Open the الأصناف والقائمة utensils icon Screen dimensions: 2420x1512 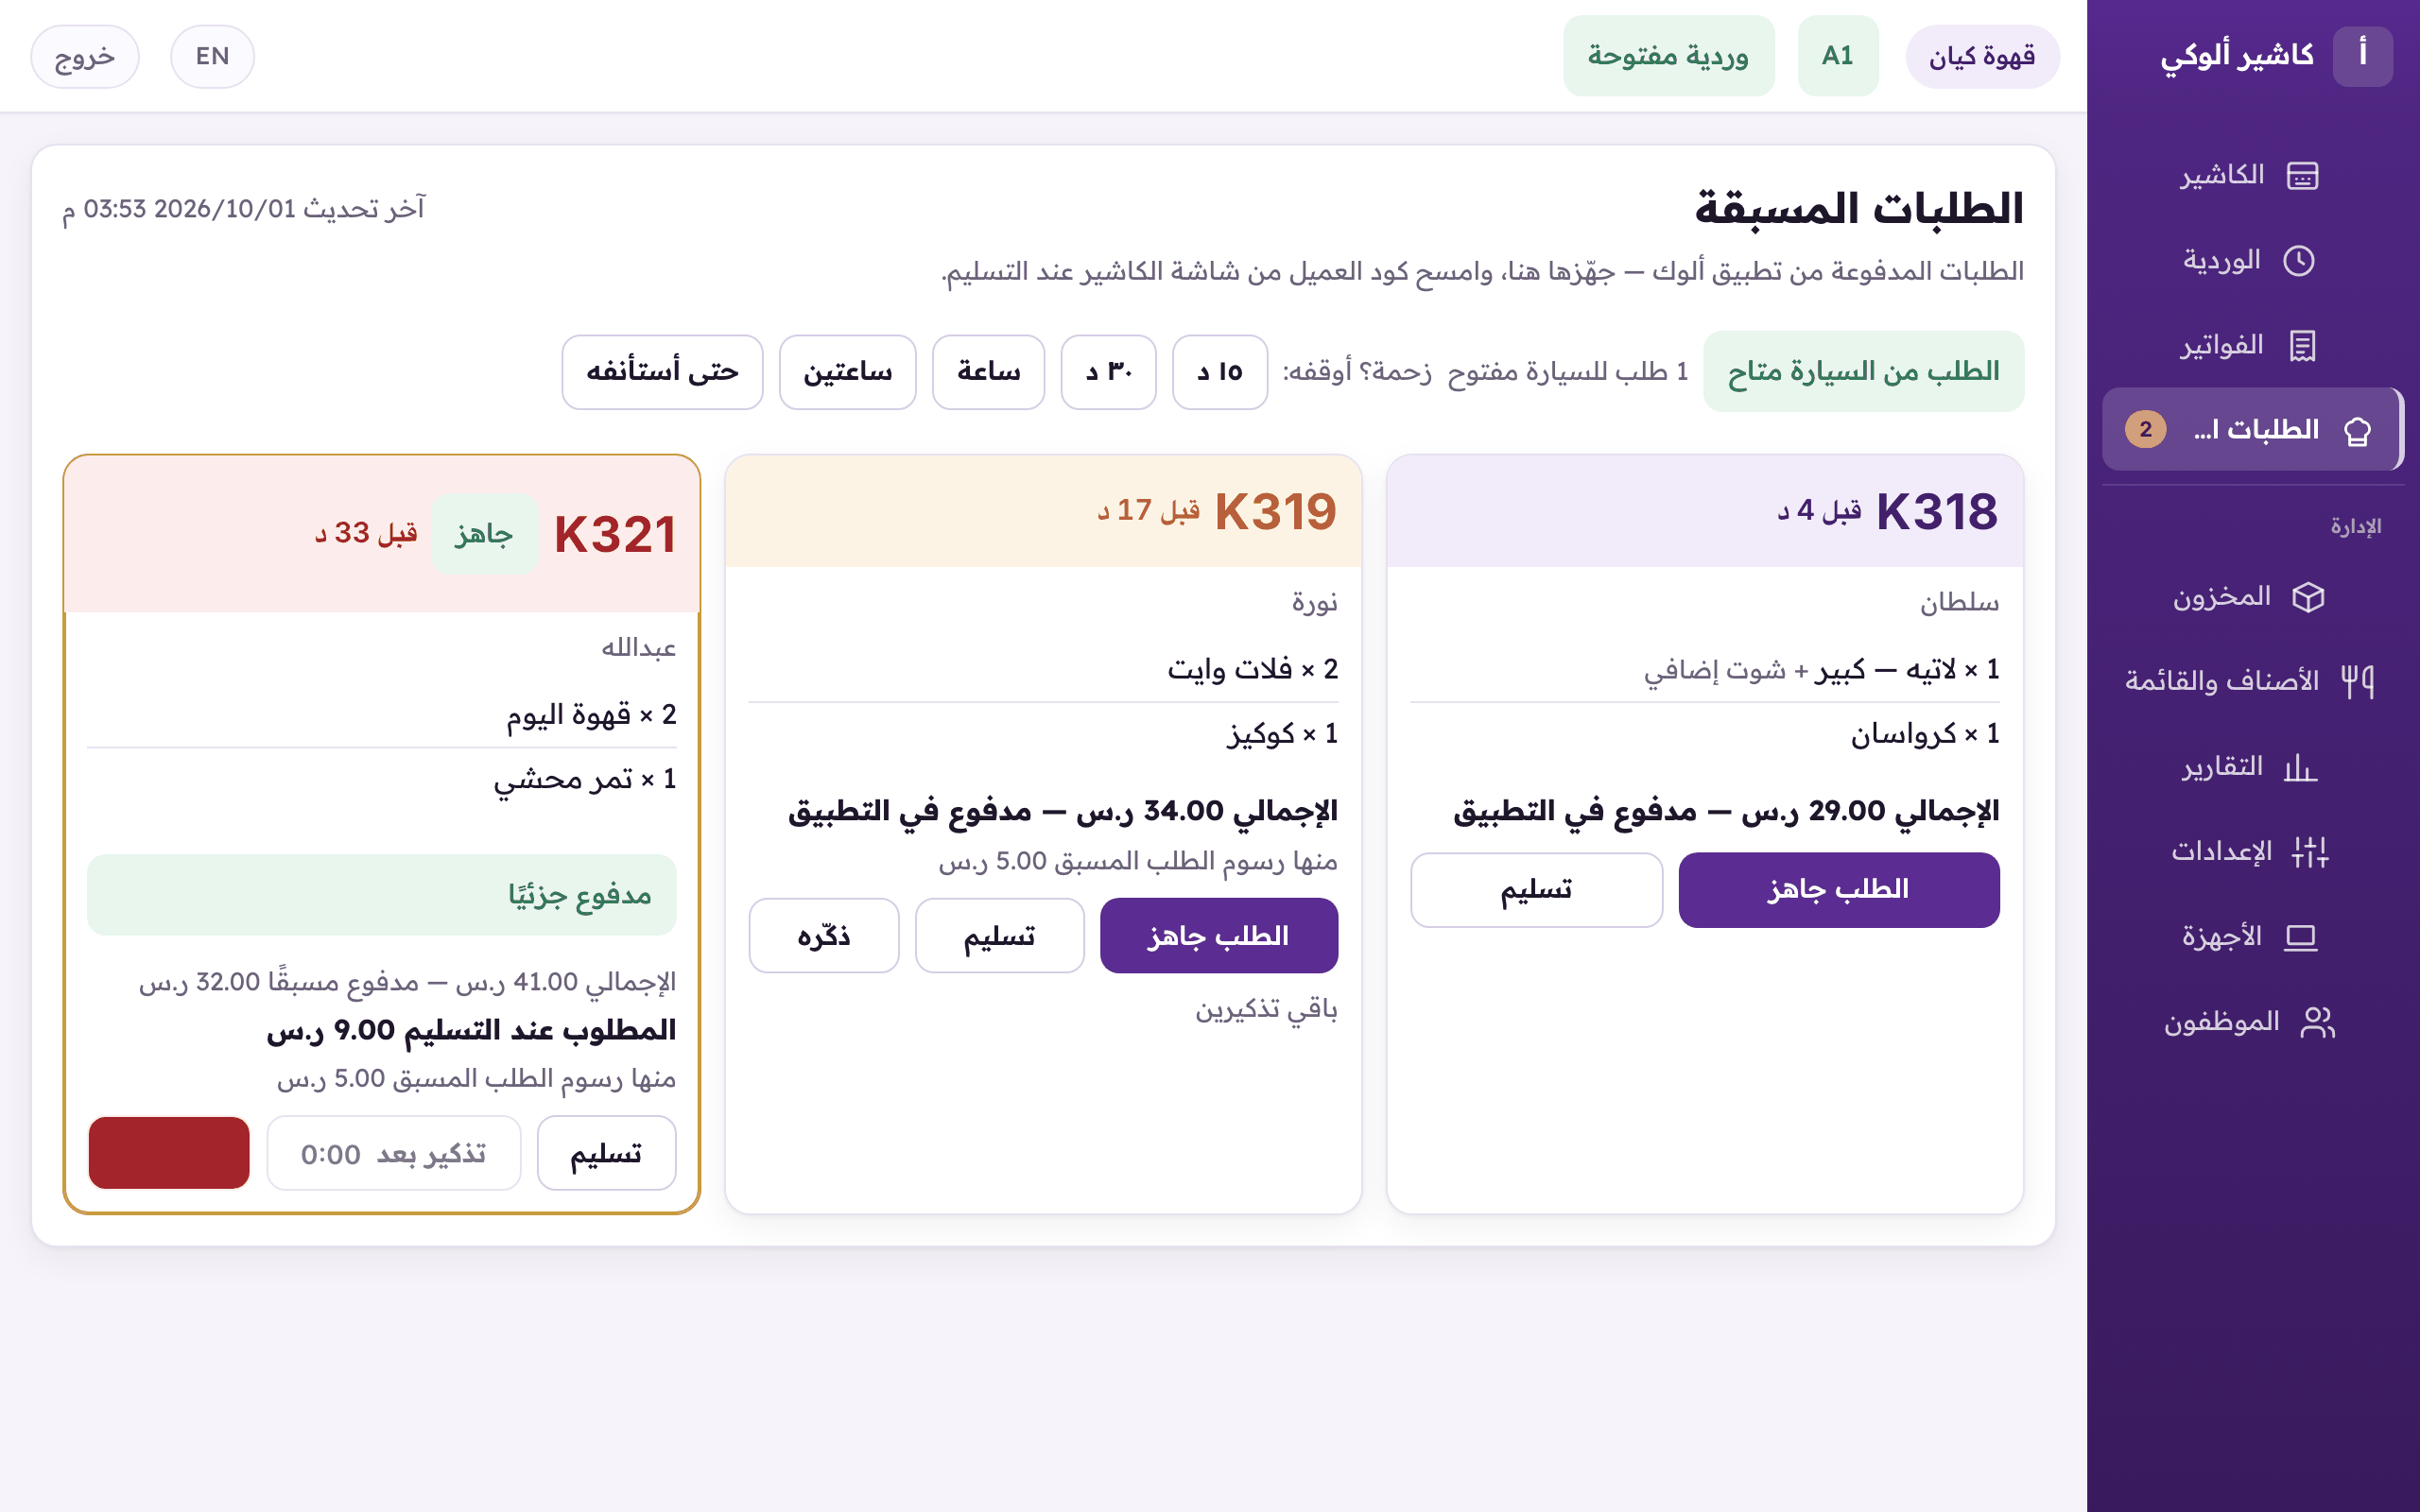[2357, 682]
